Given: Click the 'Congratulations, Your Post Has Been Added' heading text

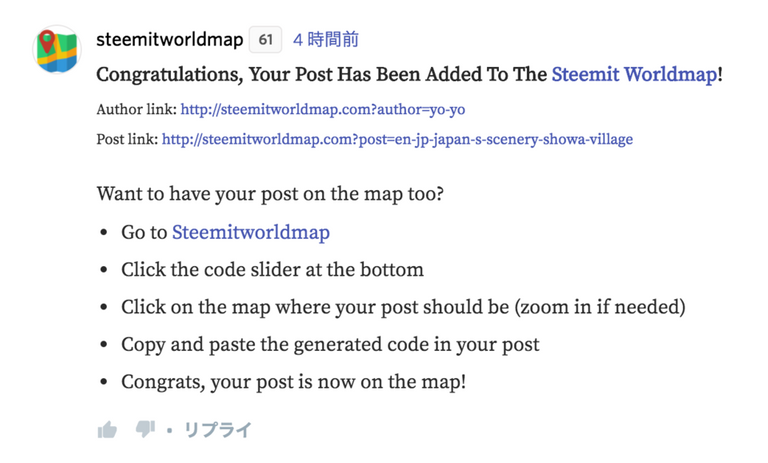Looking at the screenshot, I should (321, 74).
